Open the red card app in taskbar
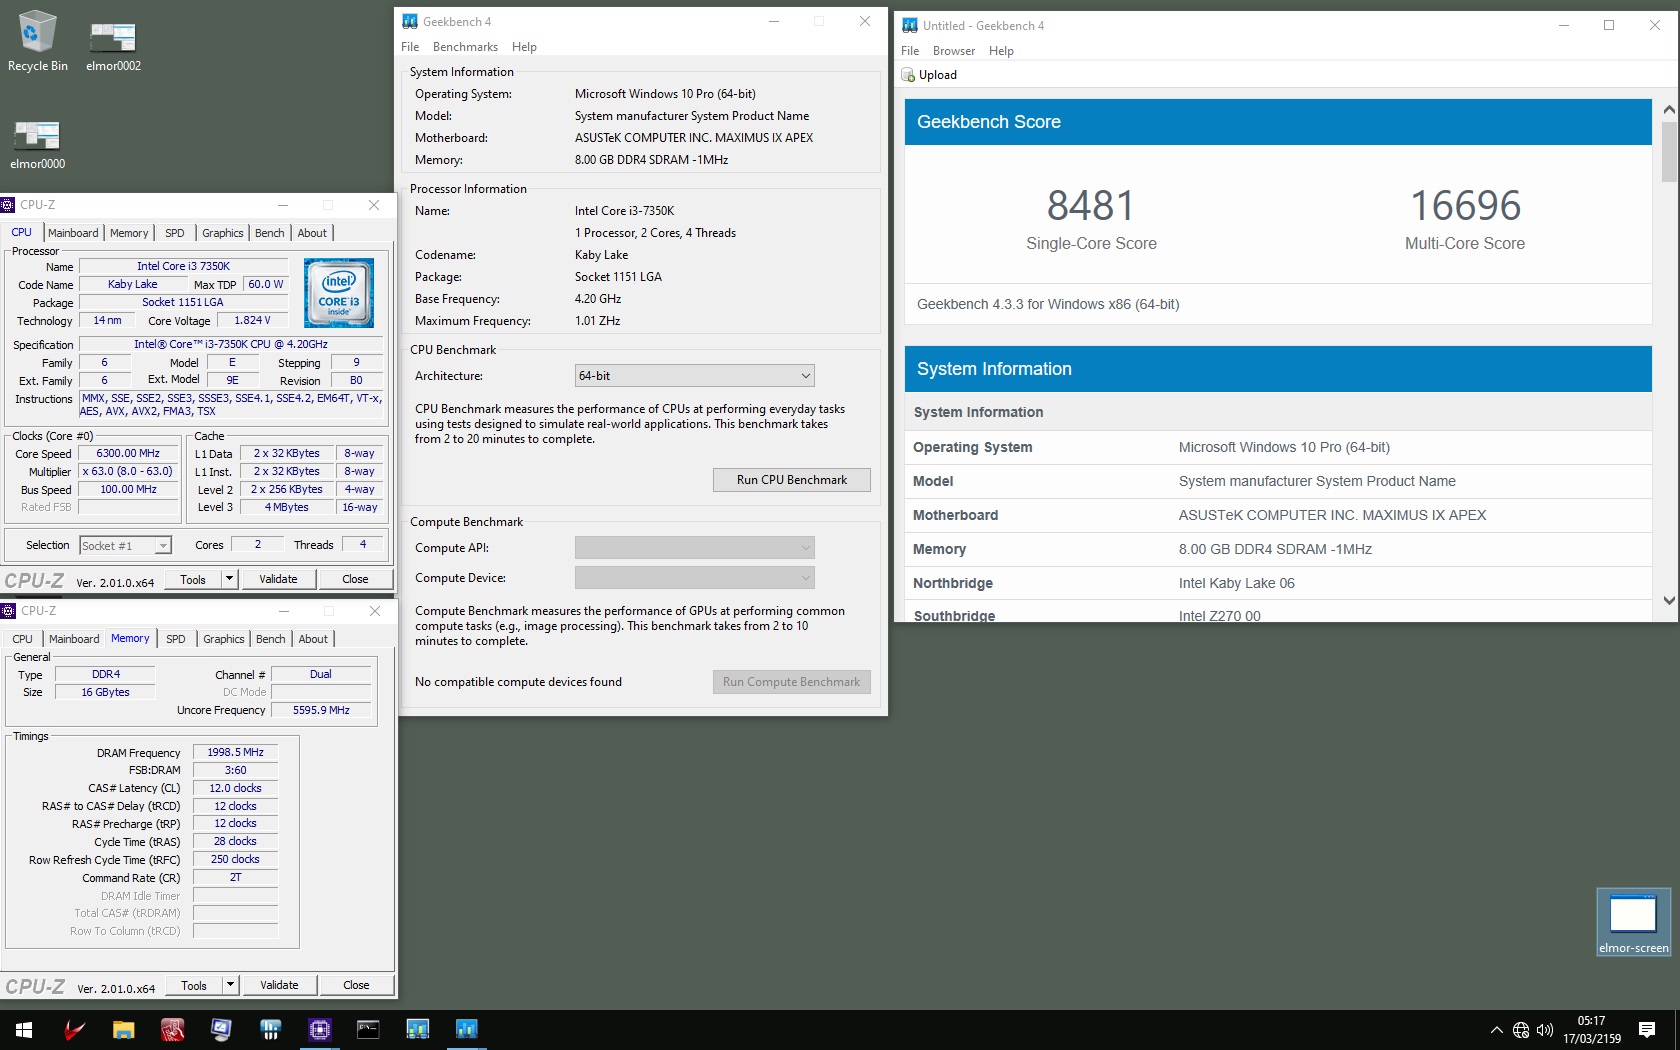Screen dimensions: 1680x1050 pos(172,1029)
